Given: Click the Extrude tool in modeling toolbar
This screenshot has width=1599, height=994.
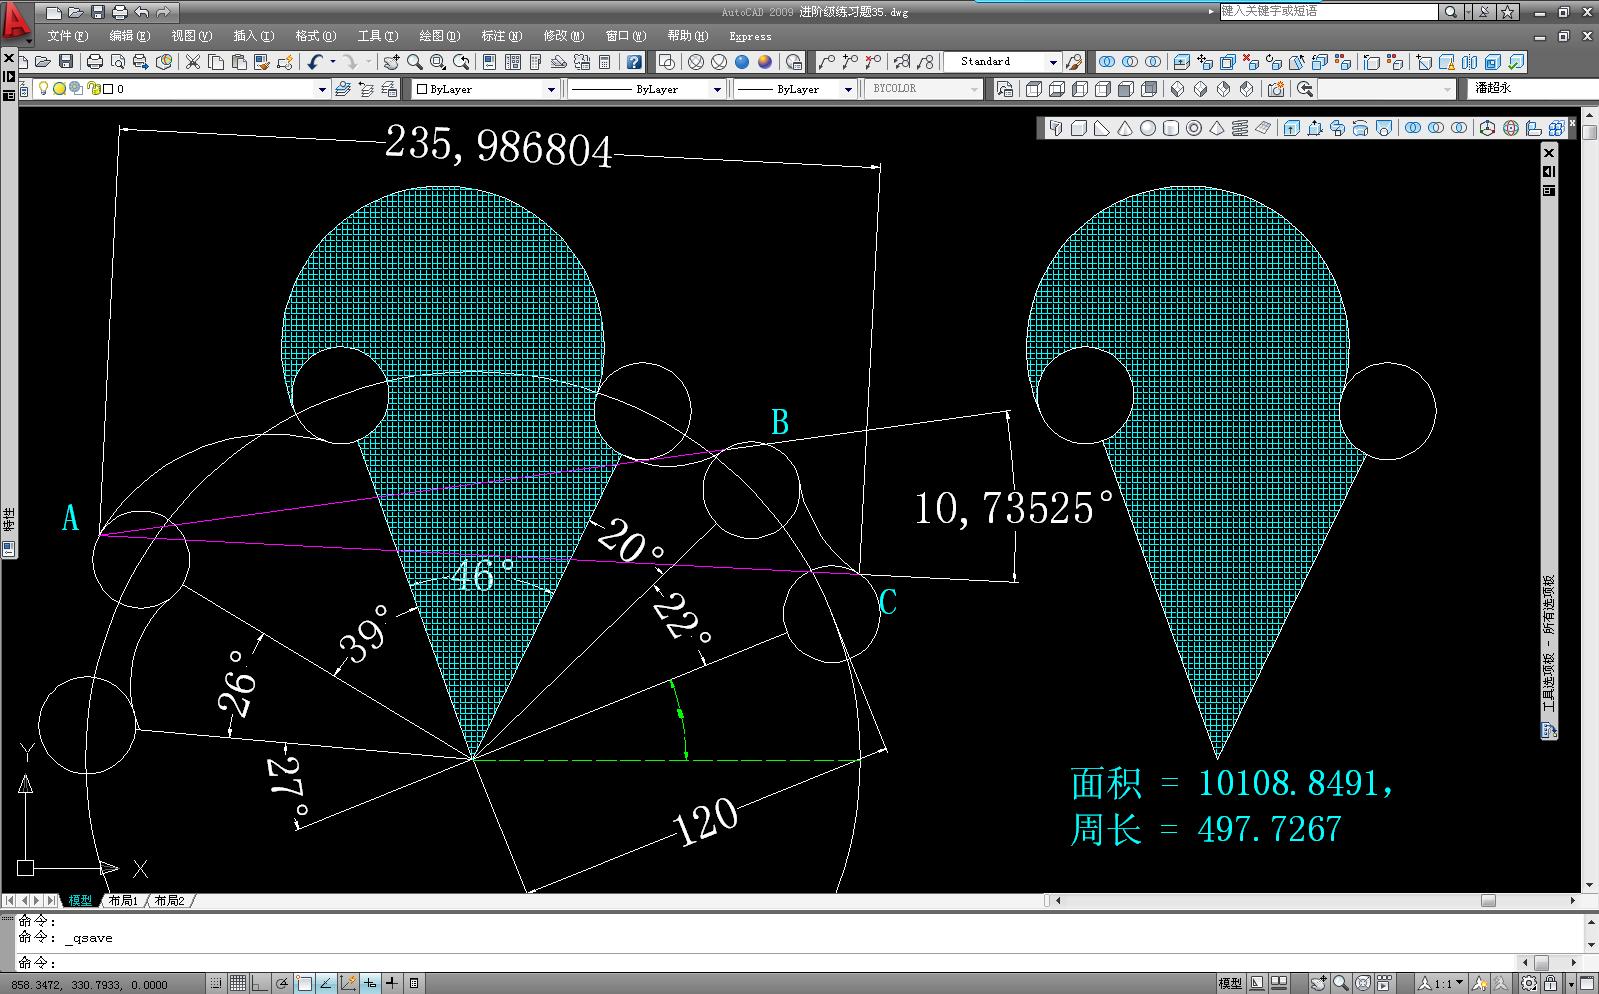Looking at the screenshot, I should [1291, 128].
